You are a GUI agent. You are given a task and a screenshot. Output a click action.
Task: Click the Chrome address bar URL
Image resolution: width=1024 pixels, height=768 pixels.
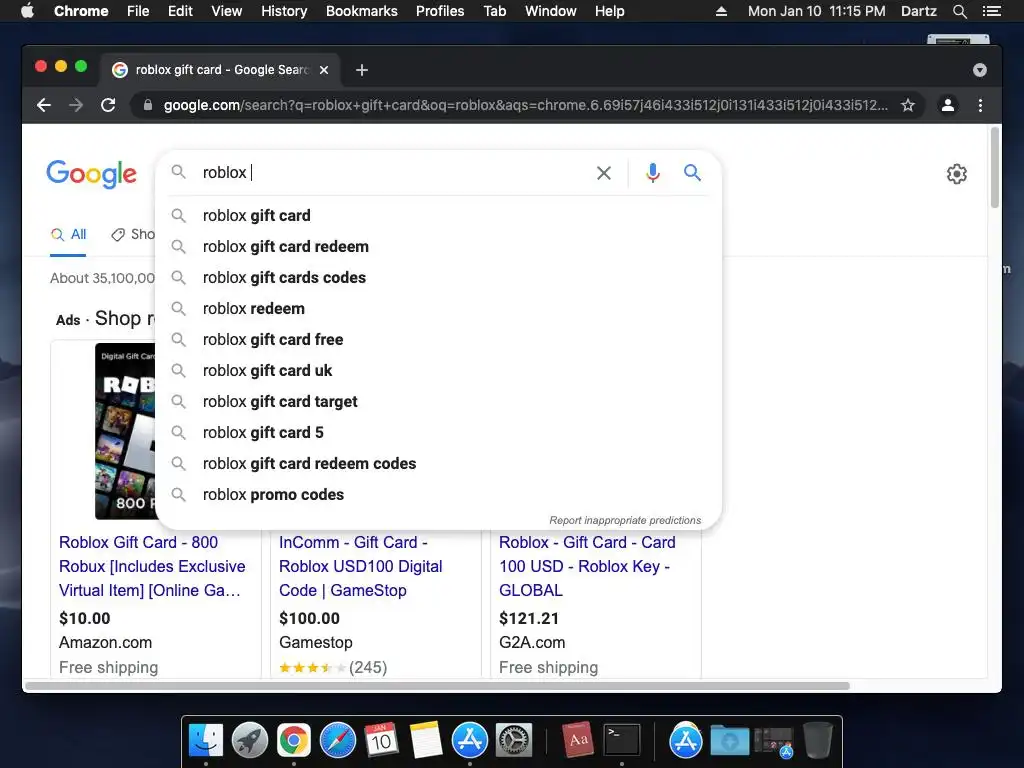526,105
